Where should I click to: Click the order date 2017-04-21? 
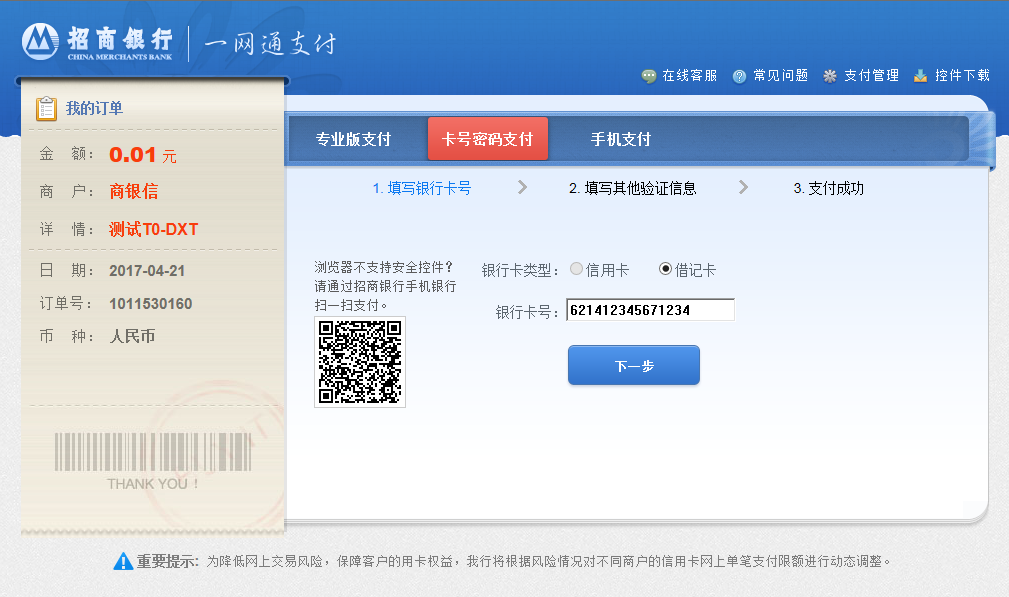[x=147, y=271]
